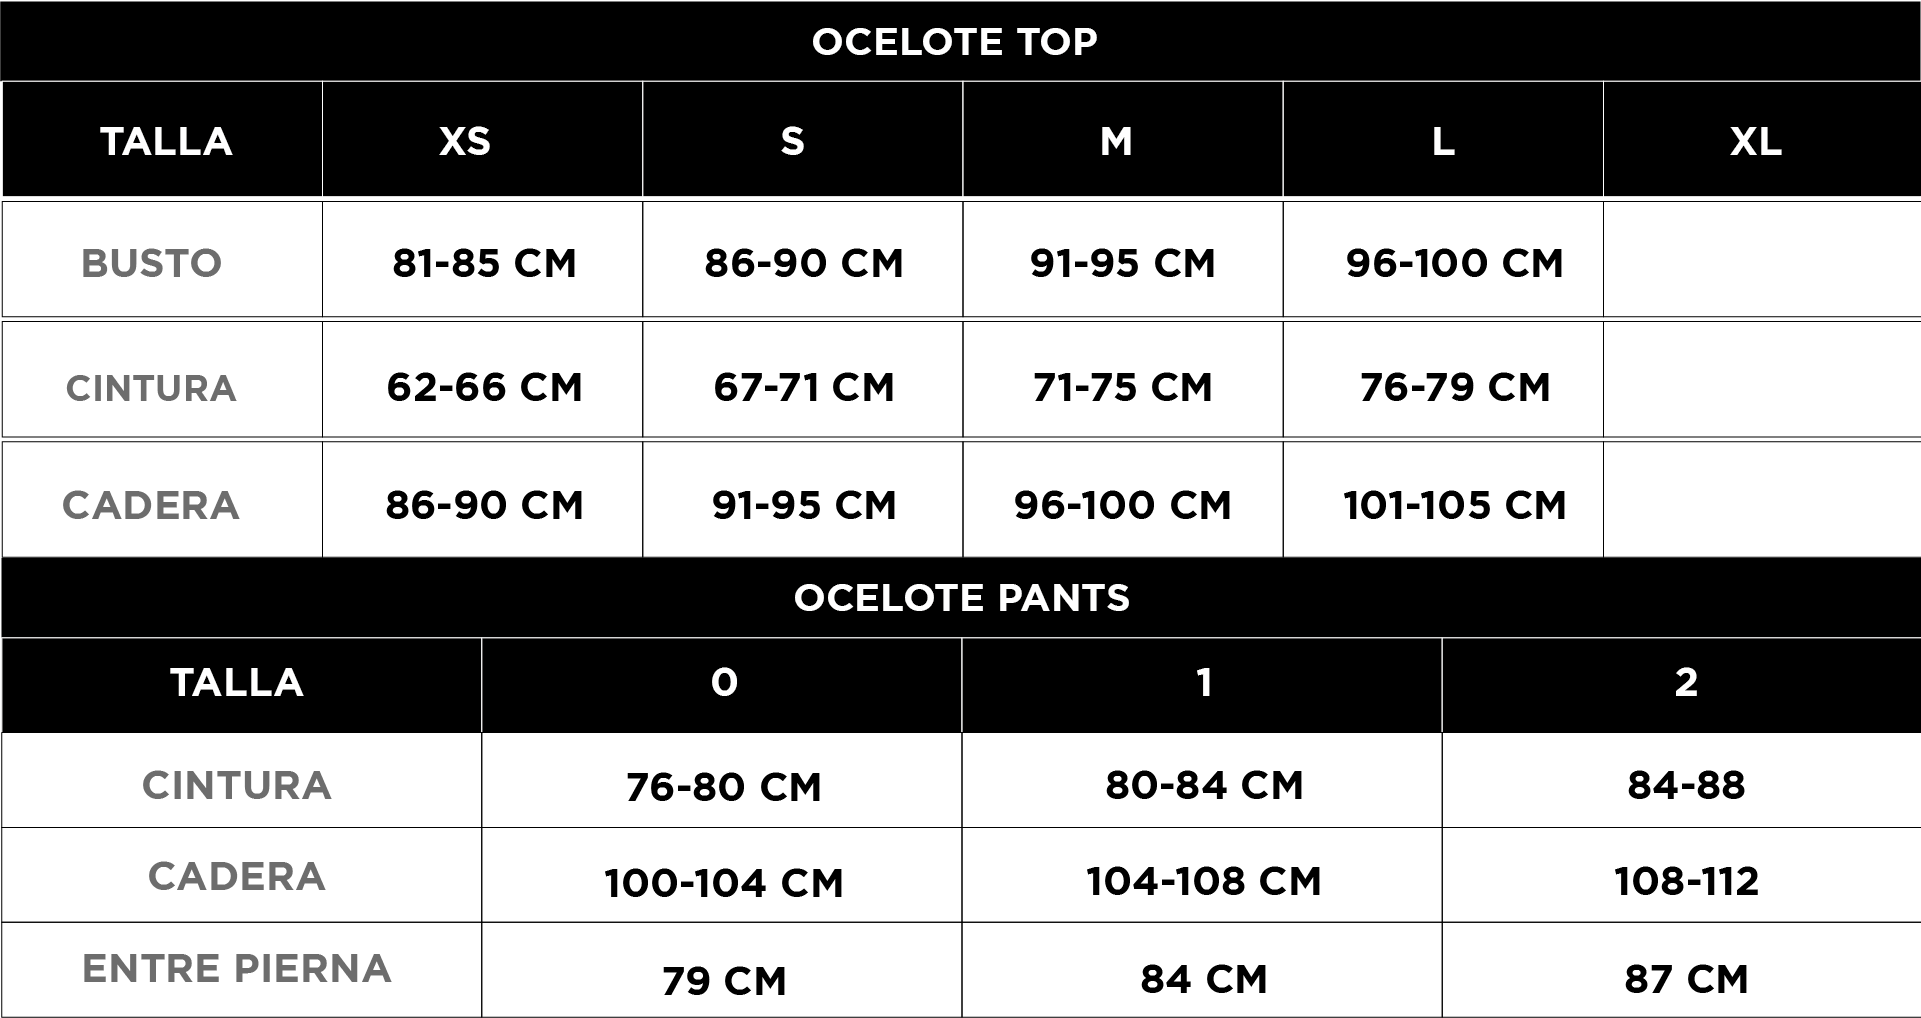Viewport: 1921px width, 1018px height.
Task: Select the 76-80 CM pants waist cell
Action: click(723, 787)
